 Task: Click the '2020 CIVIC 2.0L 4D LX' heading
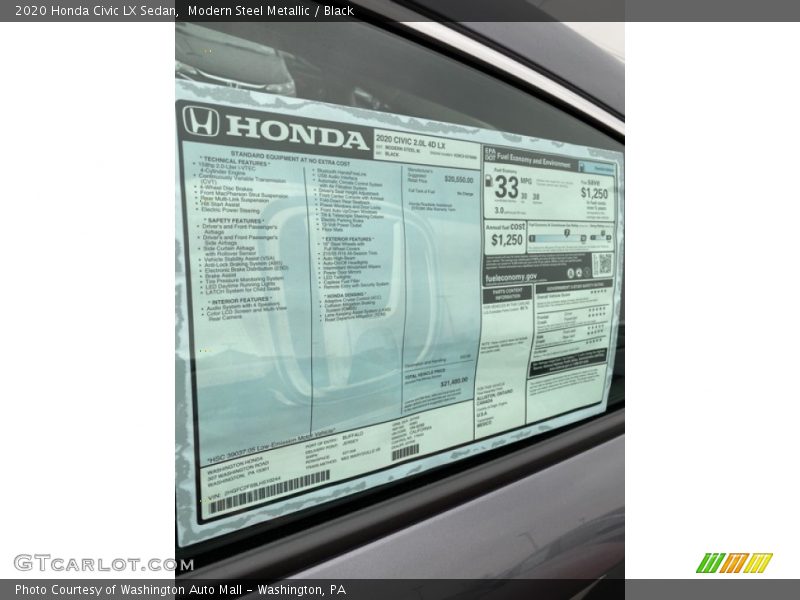411,142
